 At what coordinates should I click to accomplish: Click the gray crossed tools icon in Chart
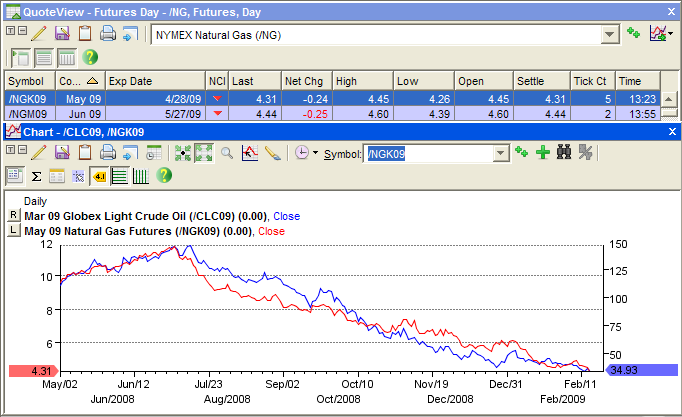585,153
